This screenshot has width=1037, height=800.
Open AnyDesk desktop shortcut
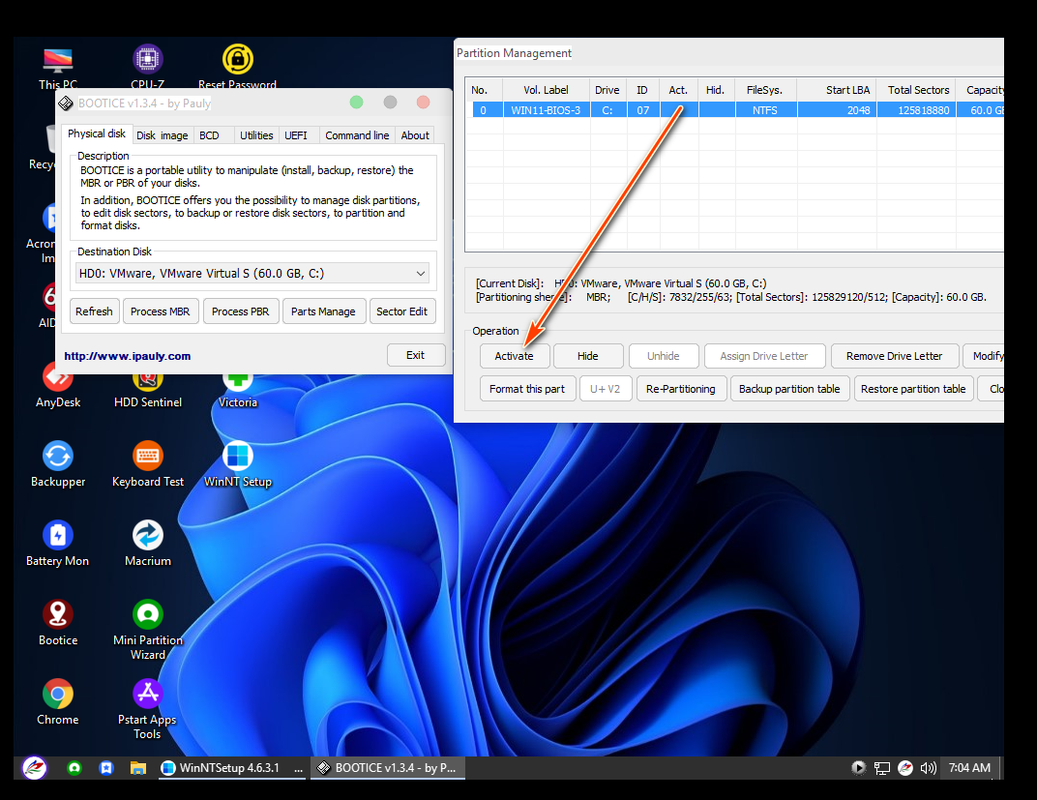click(58, 387)
